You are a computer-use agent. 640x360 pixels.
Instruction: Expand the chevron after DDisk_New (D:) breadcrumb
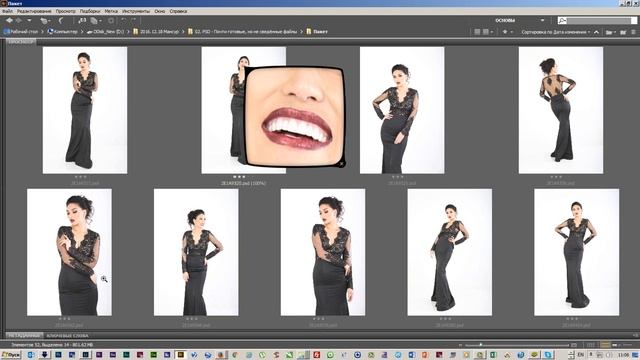(128, 31)
